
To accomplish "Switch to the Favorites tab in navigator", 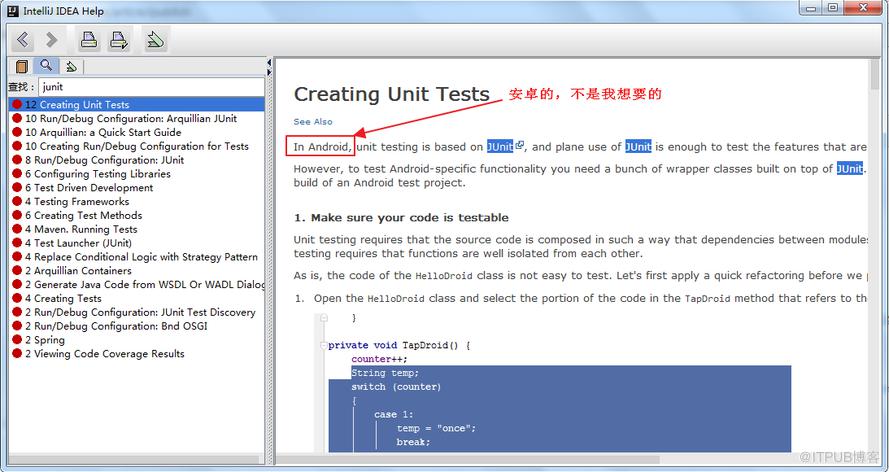I will (x=71, y=67).
